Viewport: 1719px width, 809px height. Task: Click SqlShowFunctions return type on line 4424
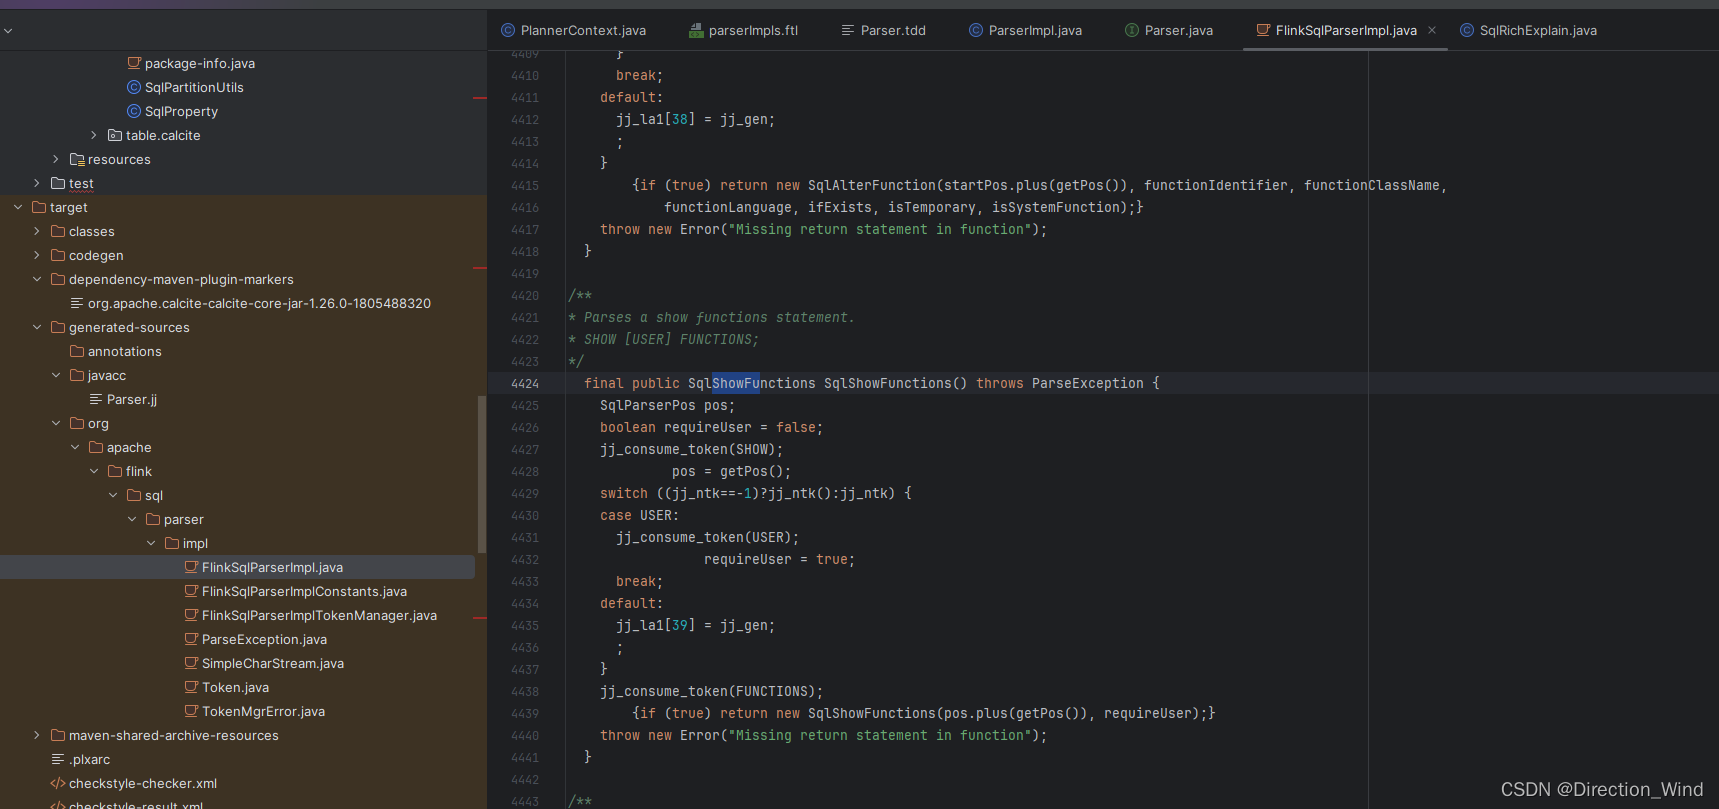click(x=752, y=383)
